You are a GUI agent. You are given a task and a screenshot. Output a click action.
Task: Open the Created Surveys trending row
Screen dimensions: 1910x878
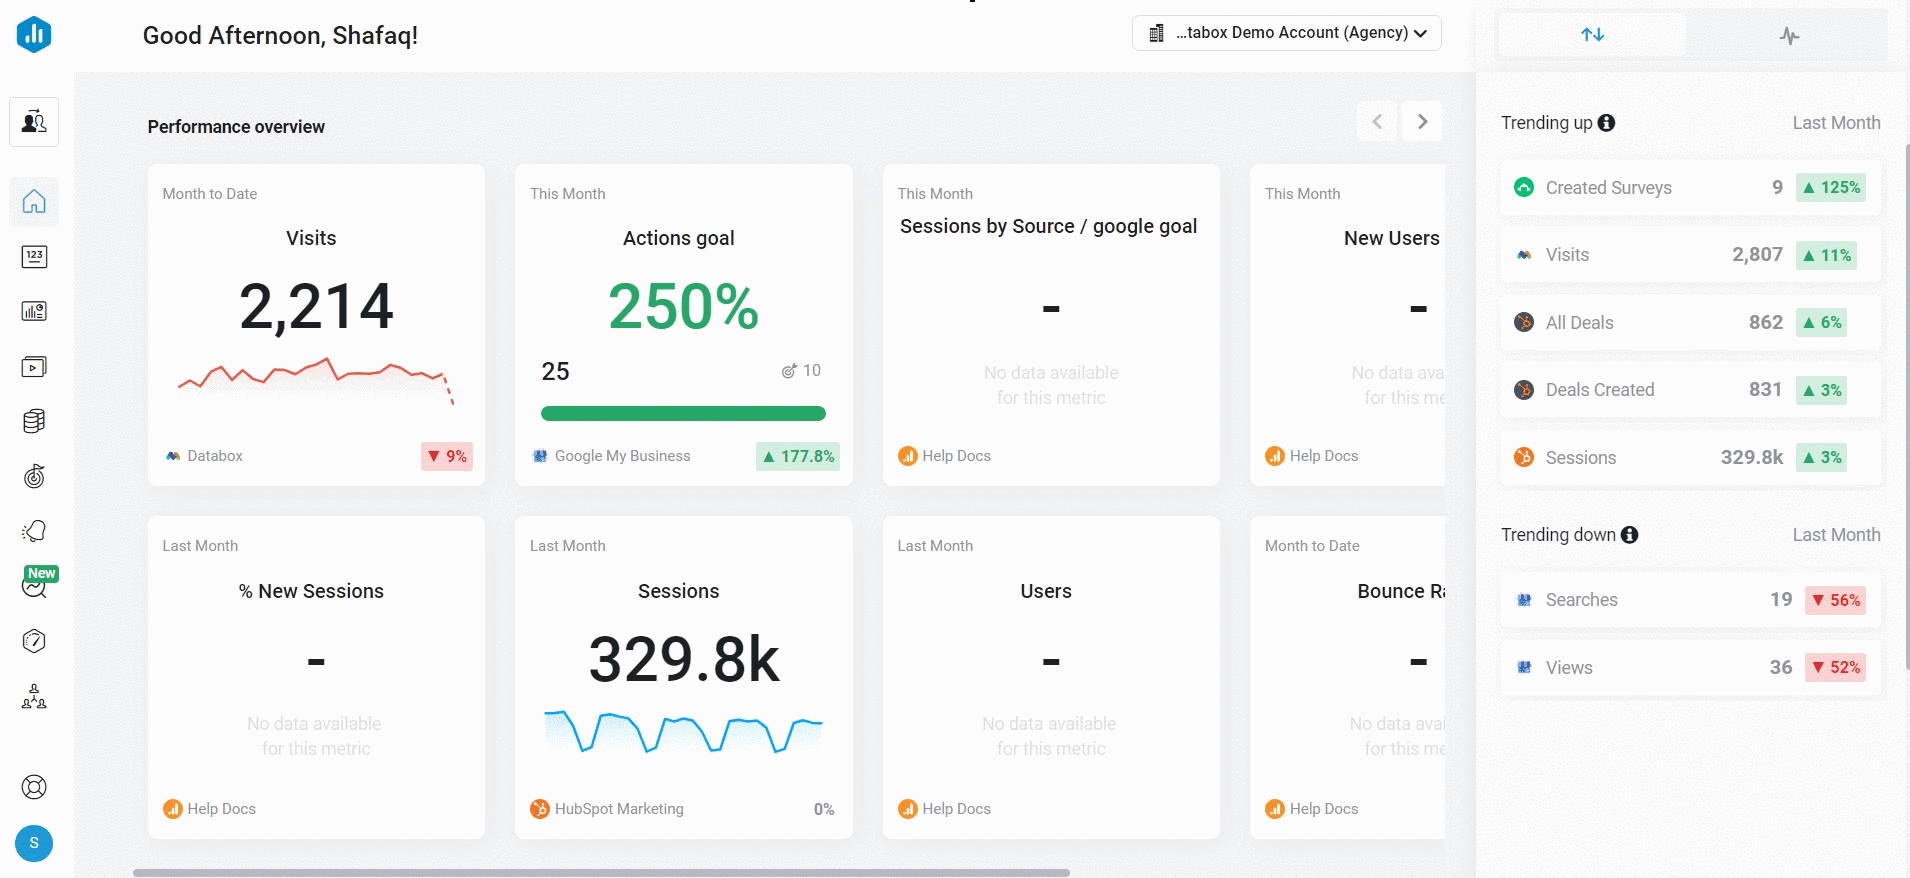(1690, 188)
